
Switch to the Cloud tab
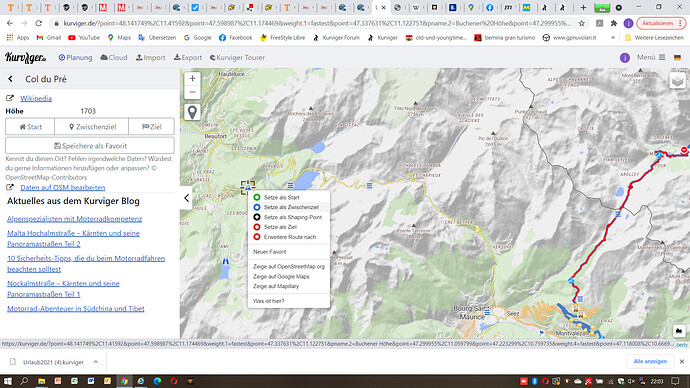tap(114, 58)
